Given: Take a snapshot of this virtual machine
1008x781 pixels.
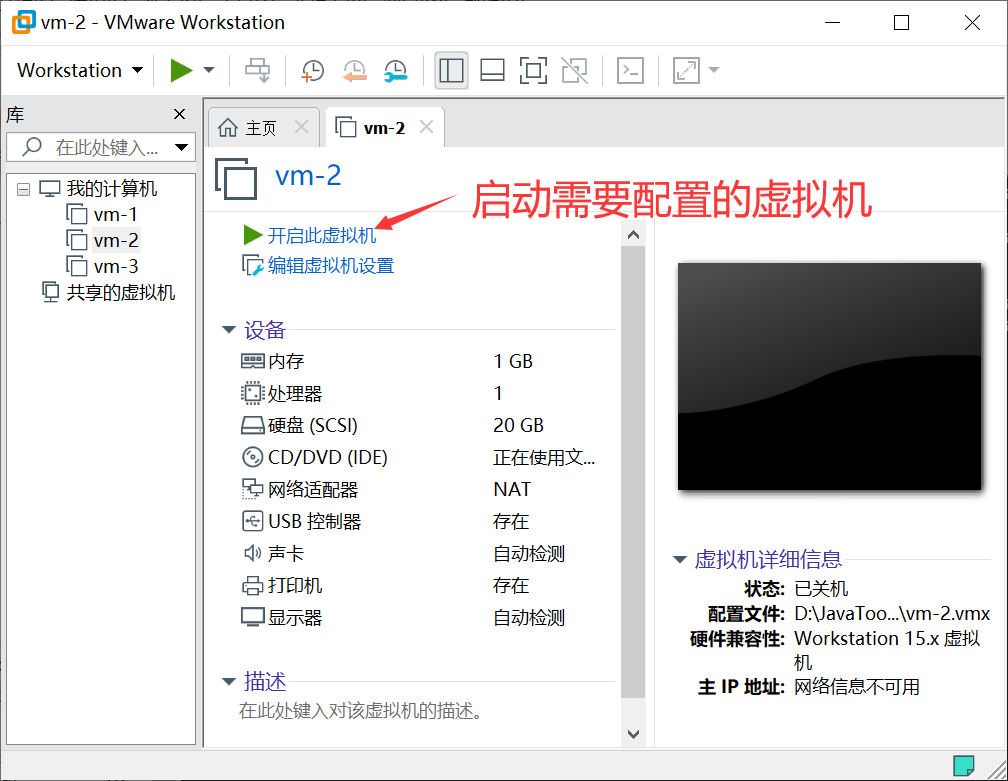Looking at the screenshot, I should point(312,70).
